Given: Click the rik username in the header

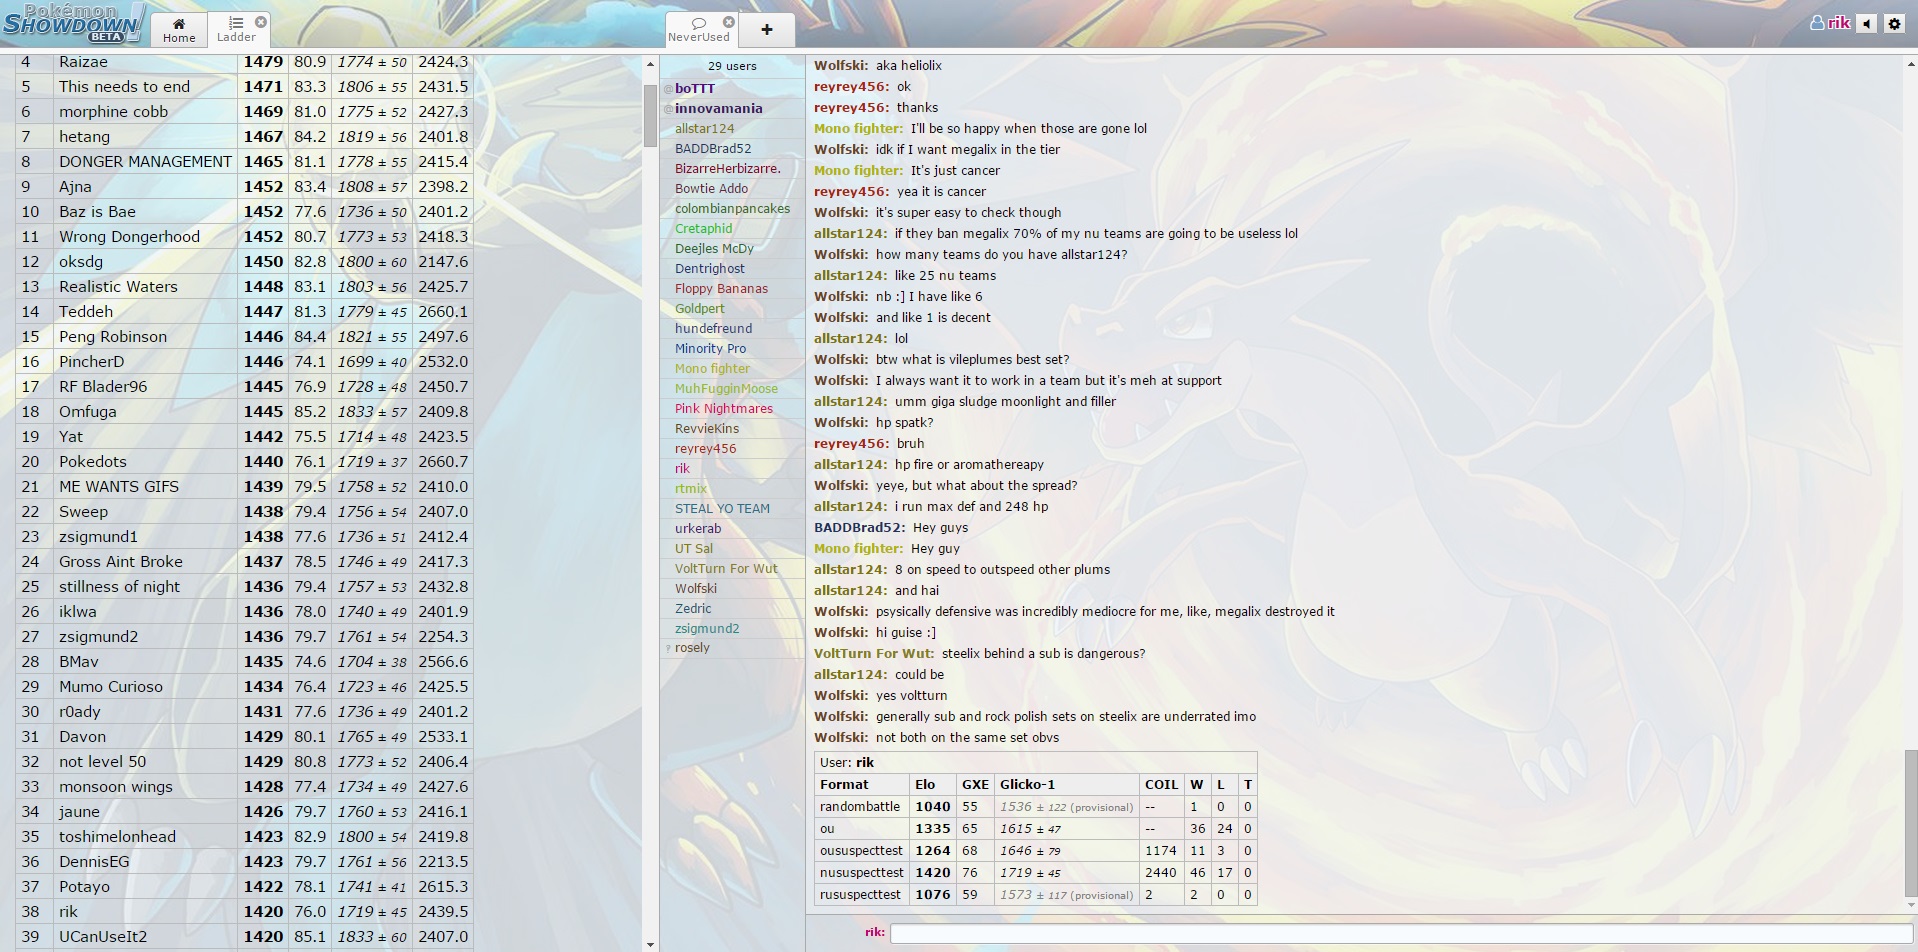Looking at the screenshot, I should [1830, 23].
